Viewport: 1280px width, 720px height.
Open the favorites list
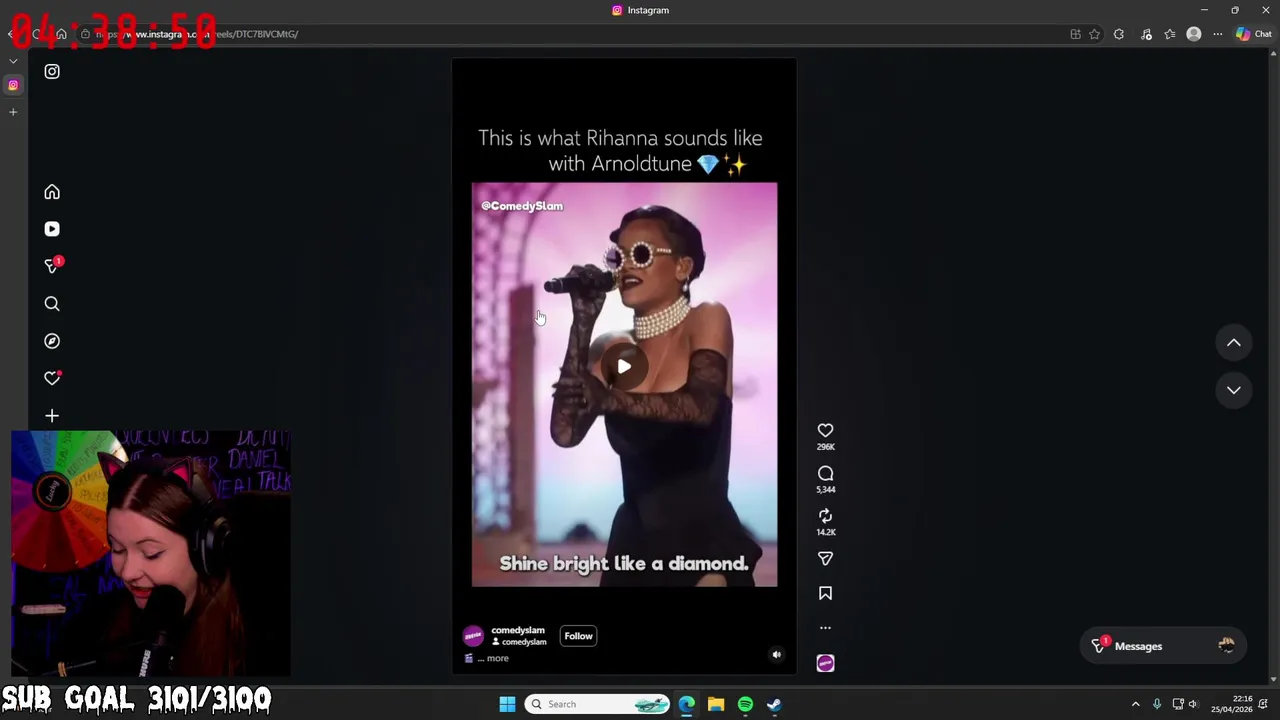1170,34
